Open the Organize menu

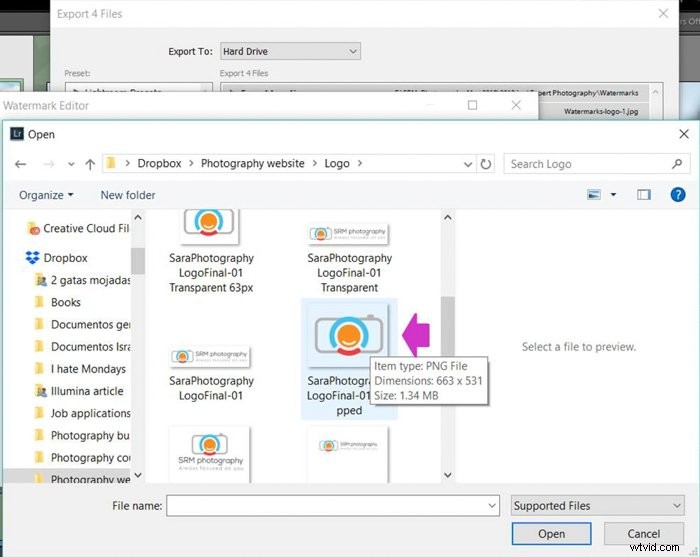46,195
